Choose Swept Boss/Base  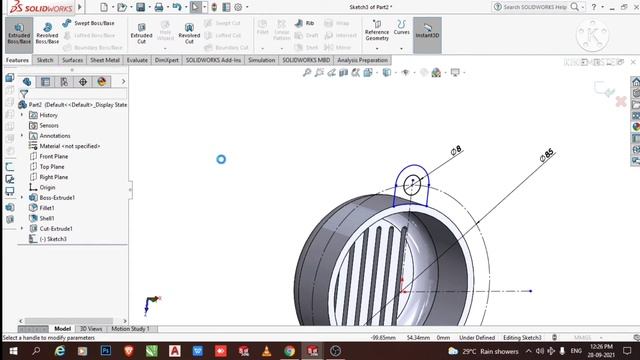pos(89,23)
